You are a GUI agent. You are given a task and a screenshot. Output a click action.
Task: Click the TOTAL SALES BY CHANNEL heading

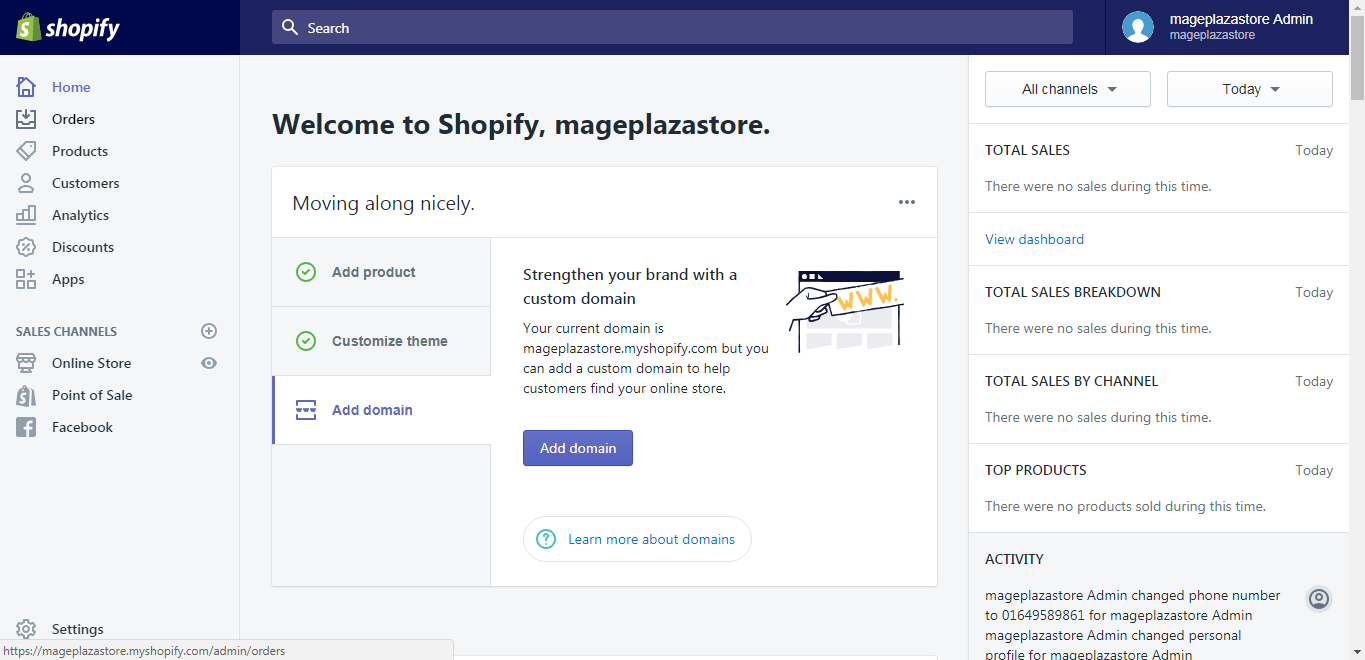[x=1071, y=381]
